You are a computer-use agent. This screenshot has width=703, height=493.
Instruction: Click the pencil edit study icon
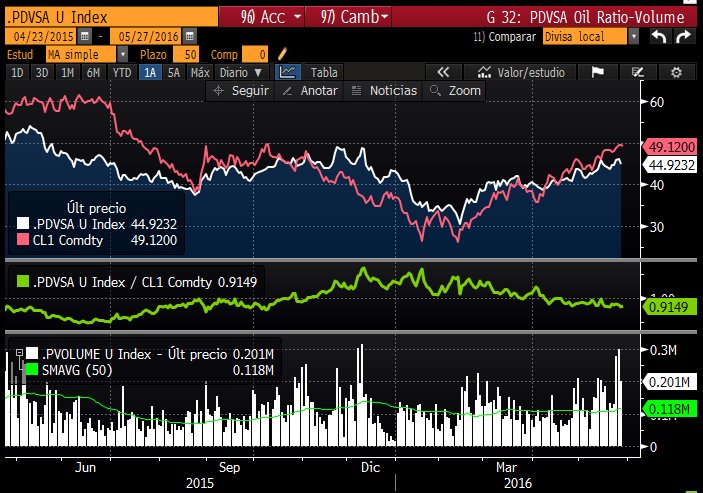tap(282, 54)
